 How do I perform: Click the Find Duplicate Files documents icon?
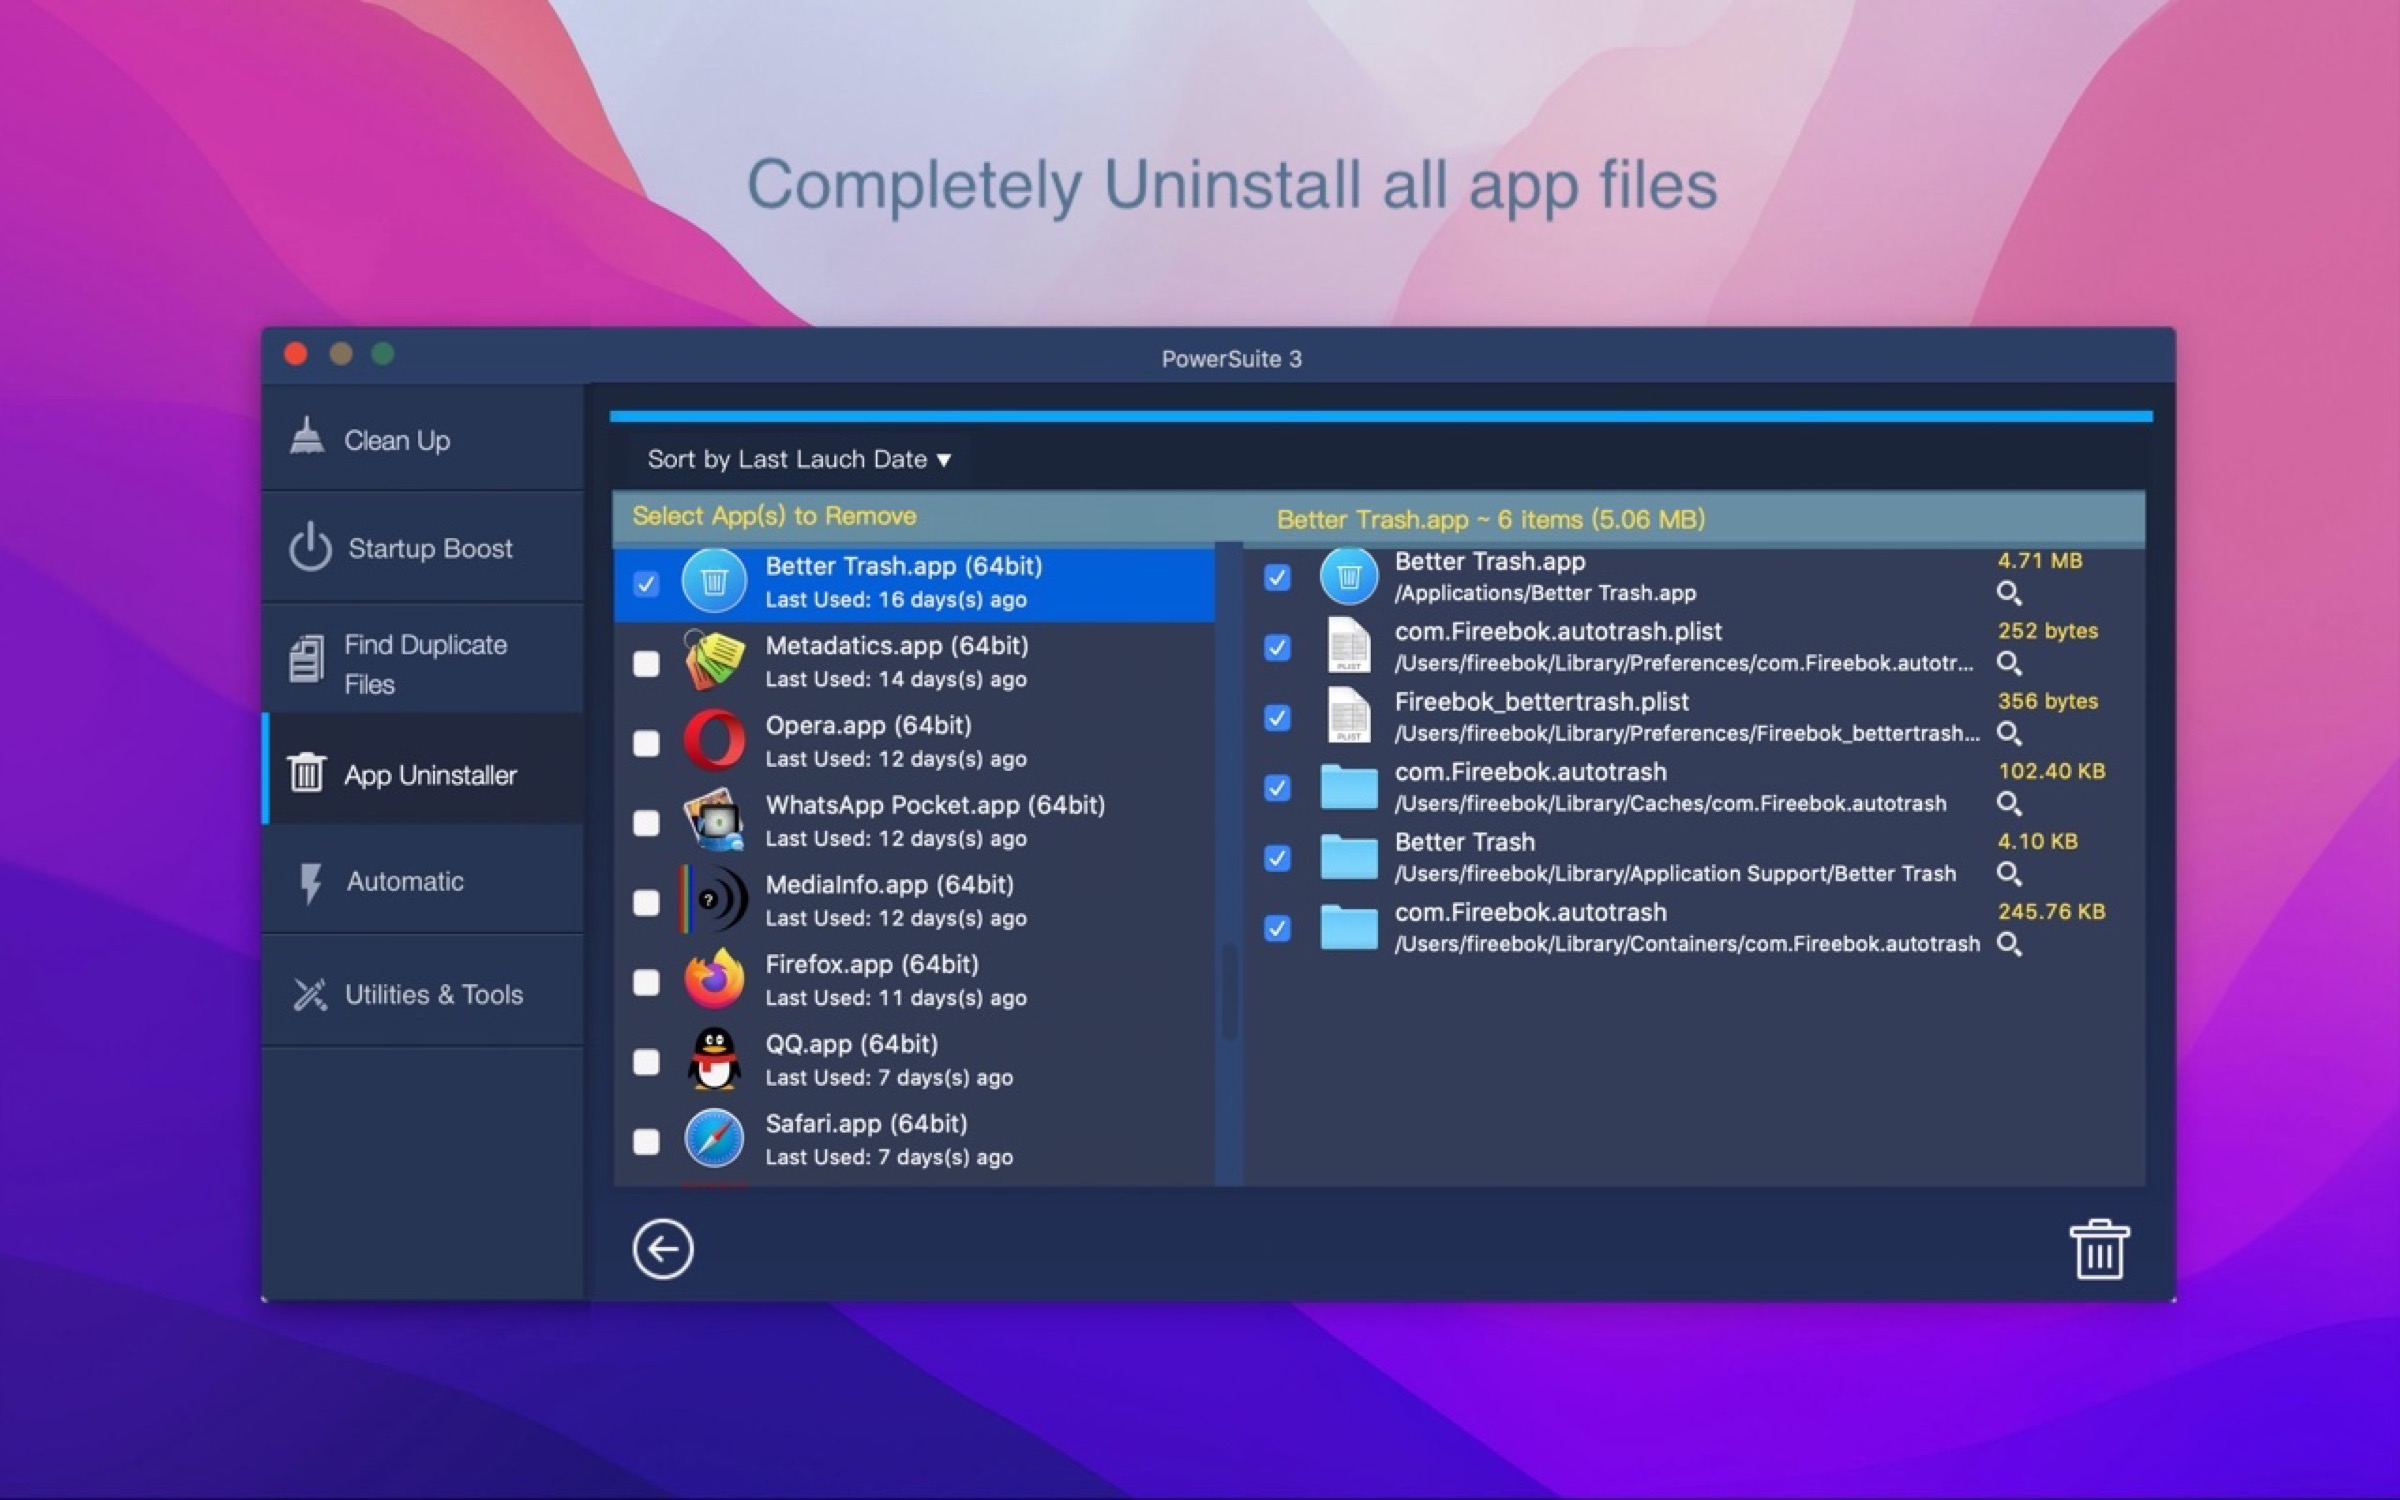306,659
